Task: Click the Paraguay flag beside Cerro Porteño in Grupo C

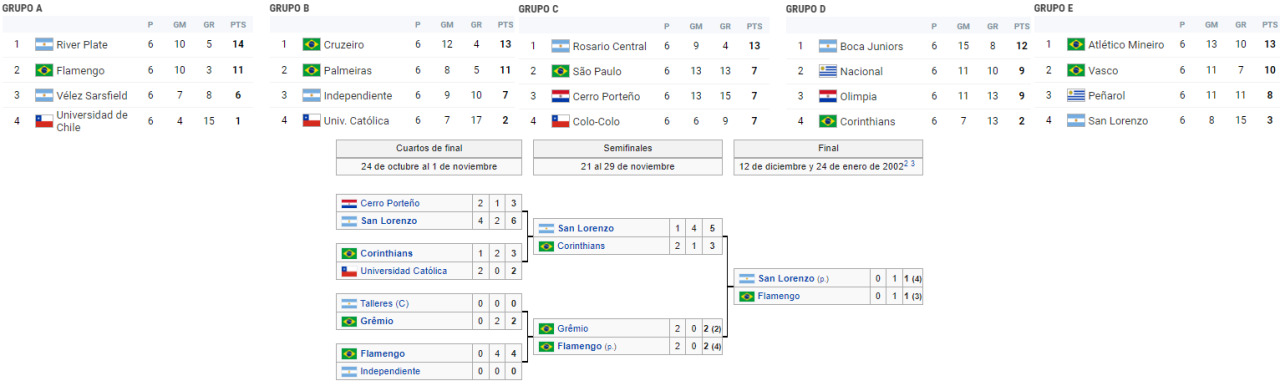Action: (x=560, y=96)
